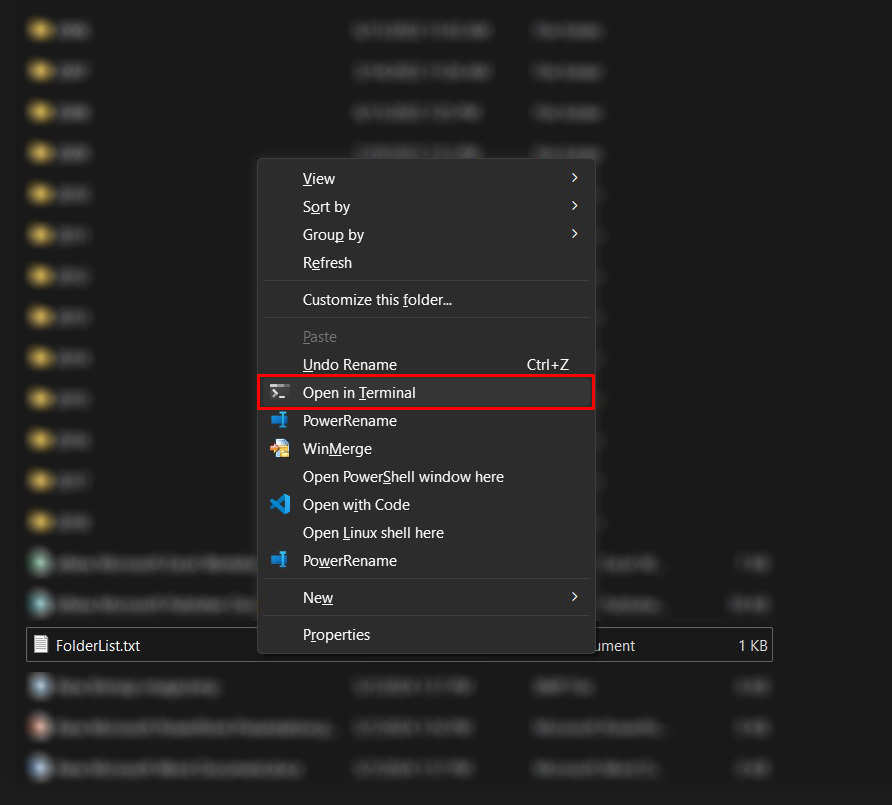Open Properties from the context menu

336,635
